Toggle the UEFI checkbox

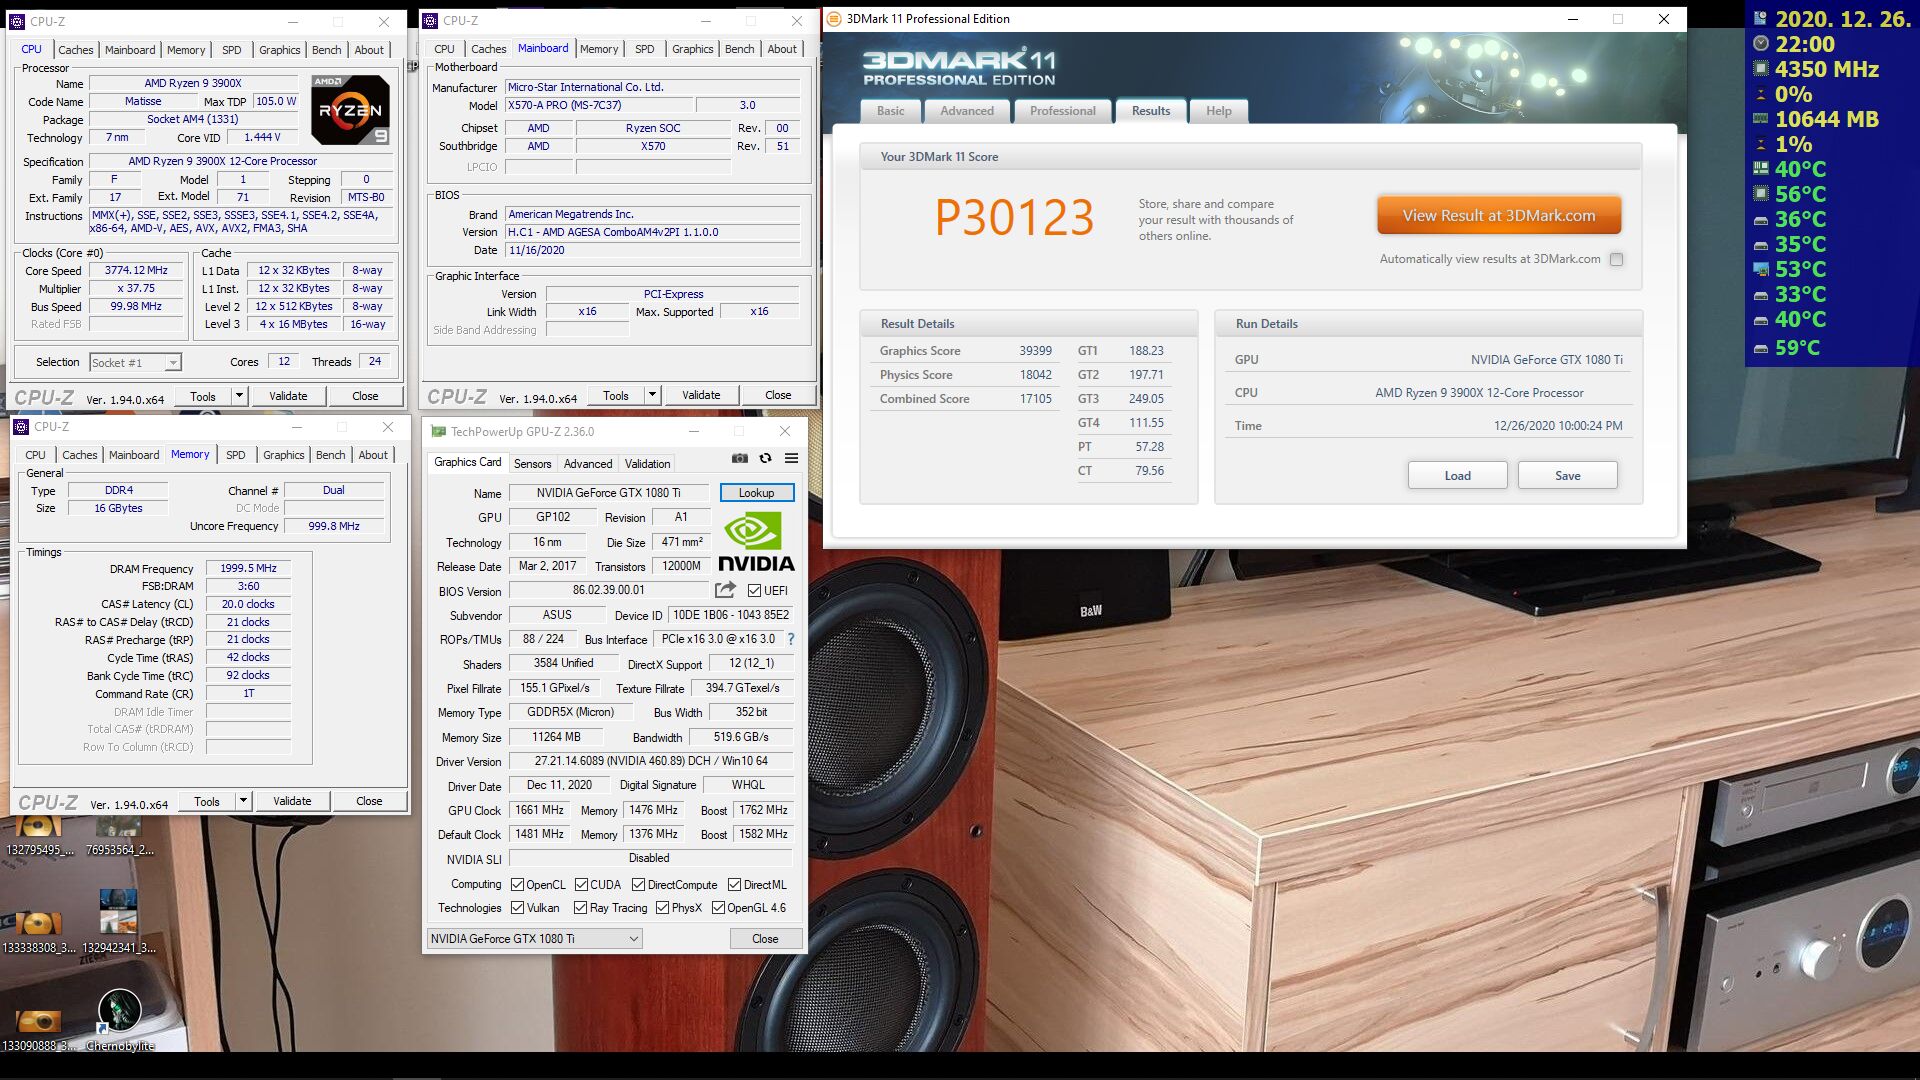(x=755, y=591)
